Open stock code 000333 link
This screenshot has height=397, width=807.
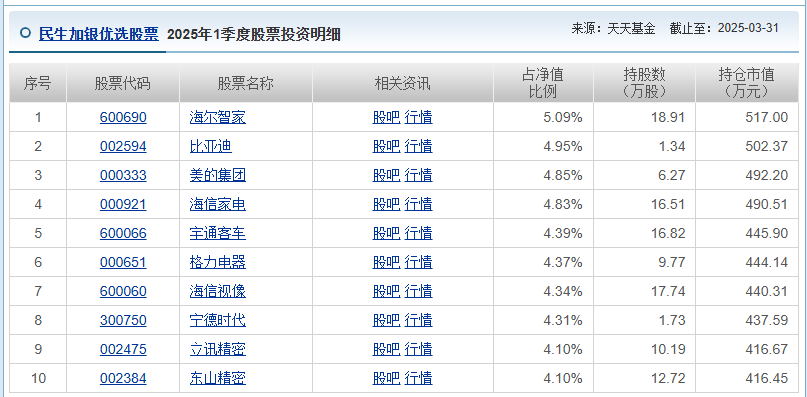pos(123,175)
